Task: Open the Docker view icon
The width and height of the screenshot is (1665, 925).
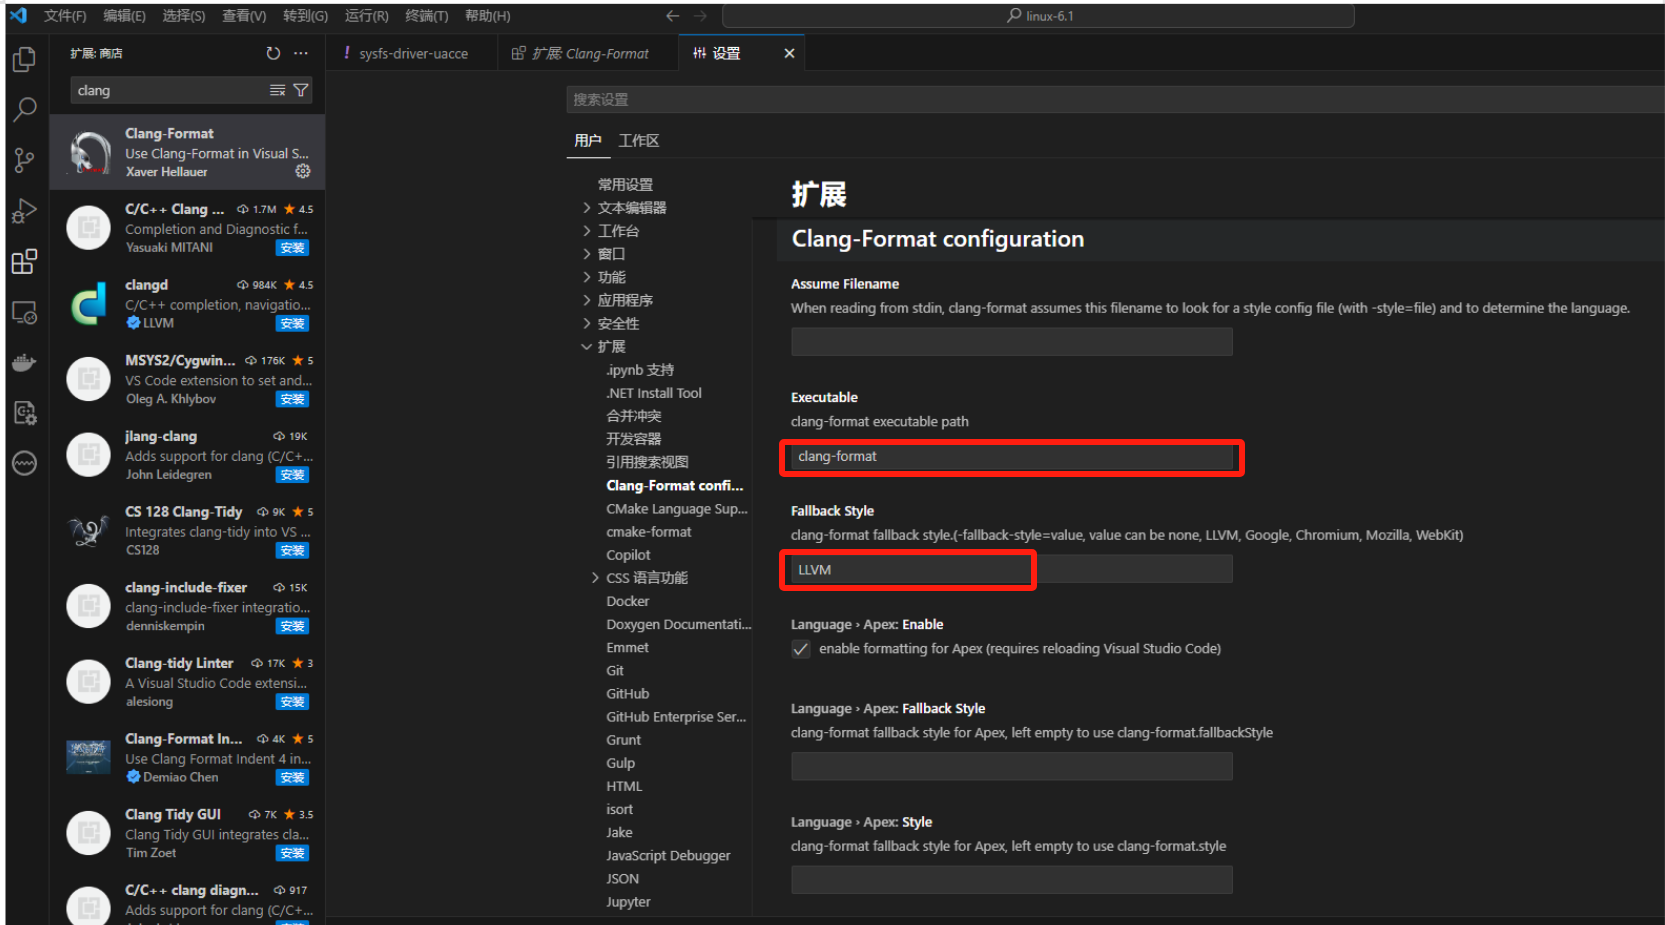Action: coord(24,363)
